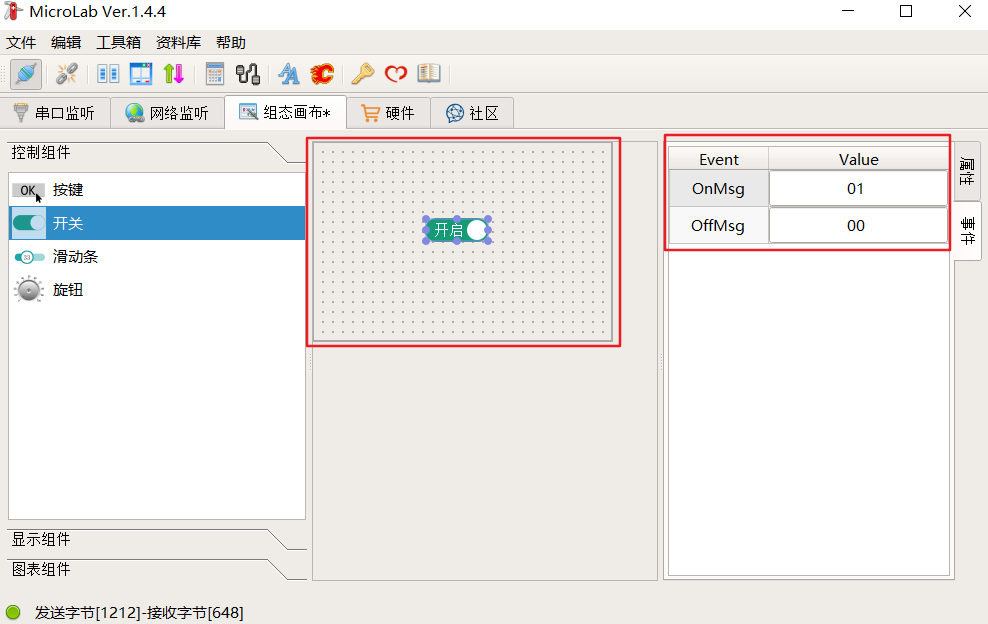Click the key icon in the toolbar
This screenshot has height=624, width=988.
click(362, 73)
